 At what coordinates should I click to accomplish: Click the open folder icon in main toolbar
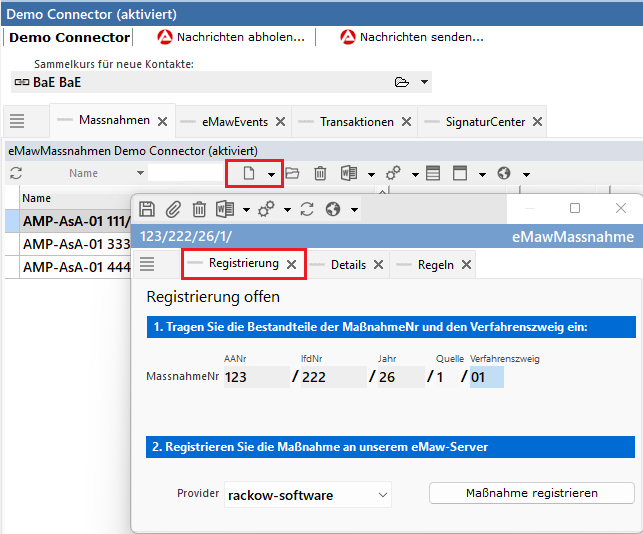point(292,173)
